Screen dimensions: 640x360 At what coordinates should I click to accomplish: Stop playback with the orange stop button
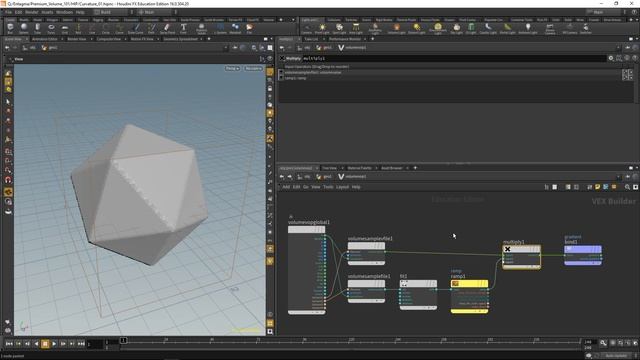tap(45, 344)
